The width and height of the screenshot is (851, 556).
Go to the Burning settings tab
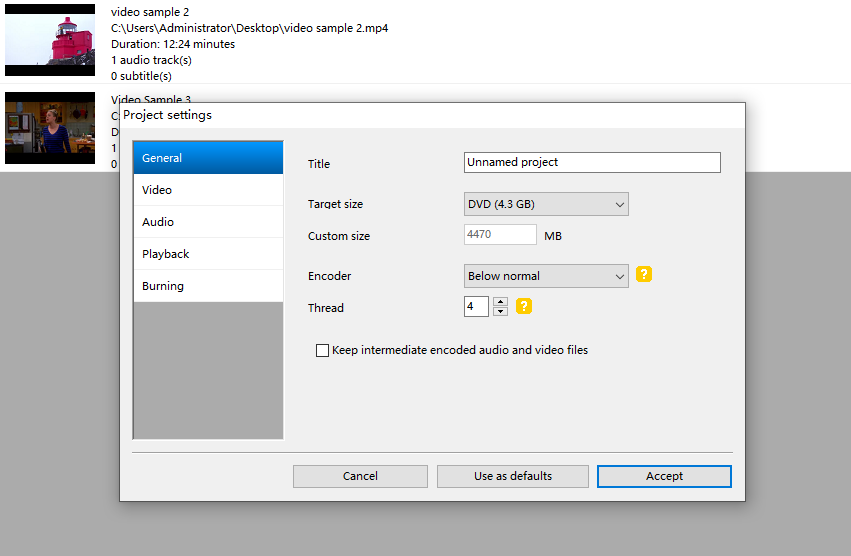tap(208, 286)
